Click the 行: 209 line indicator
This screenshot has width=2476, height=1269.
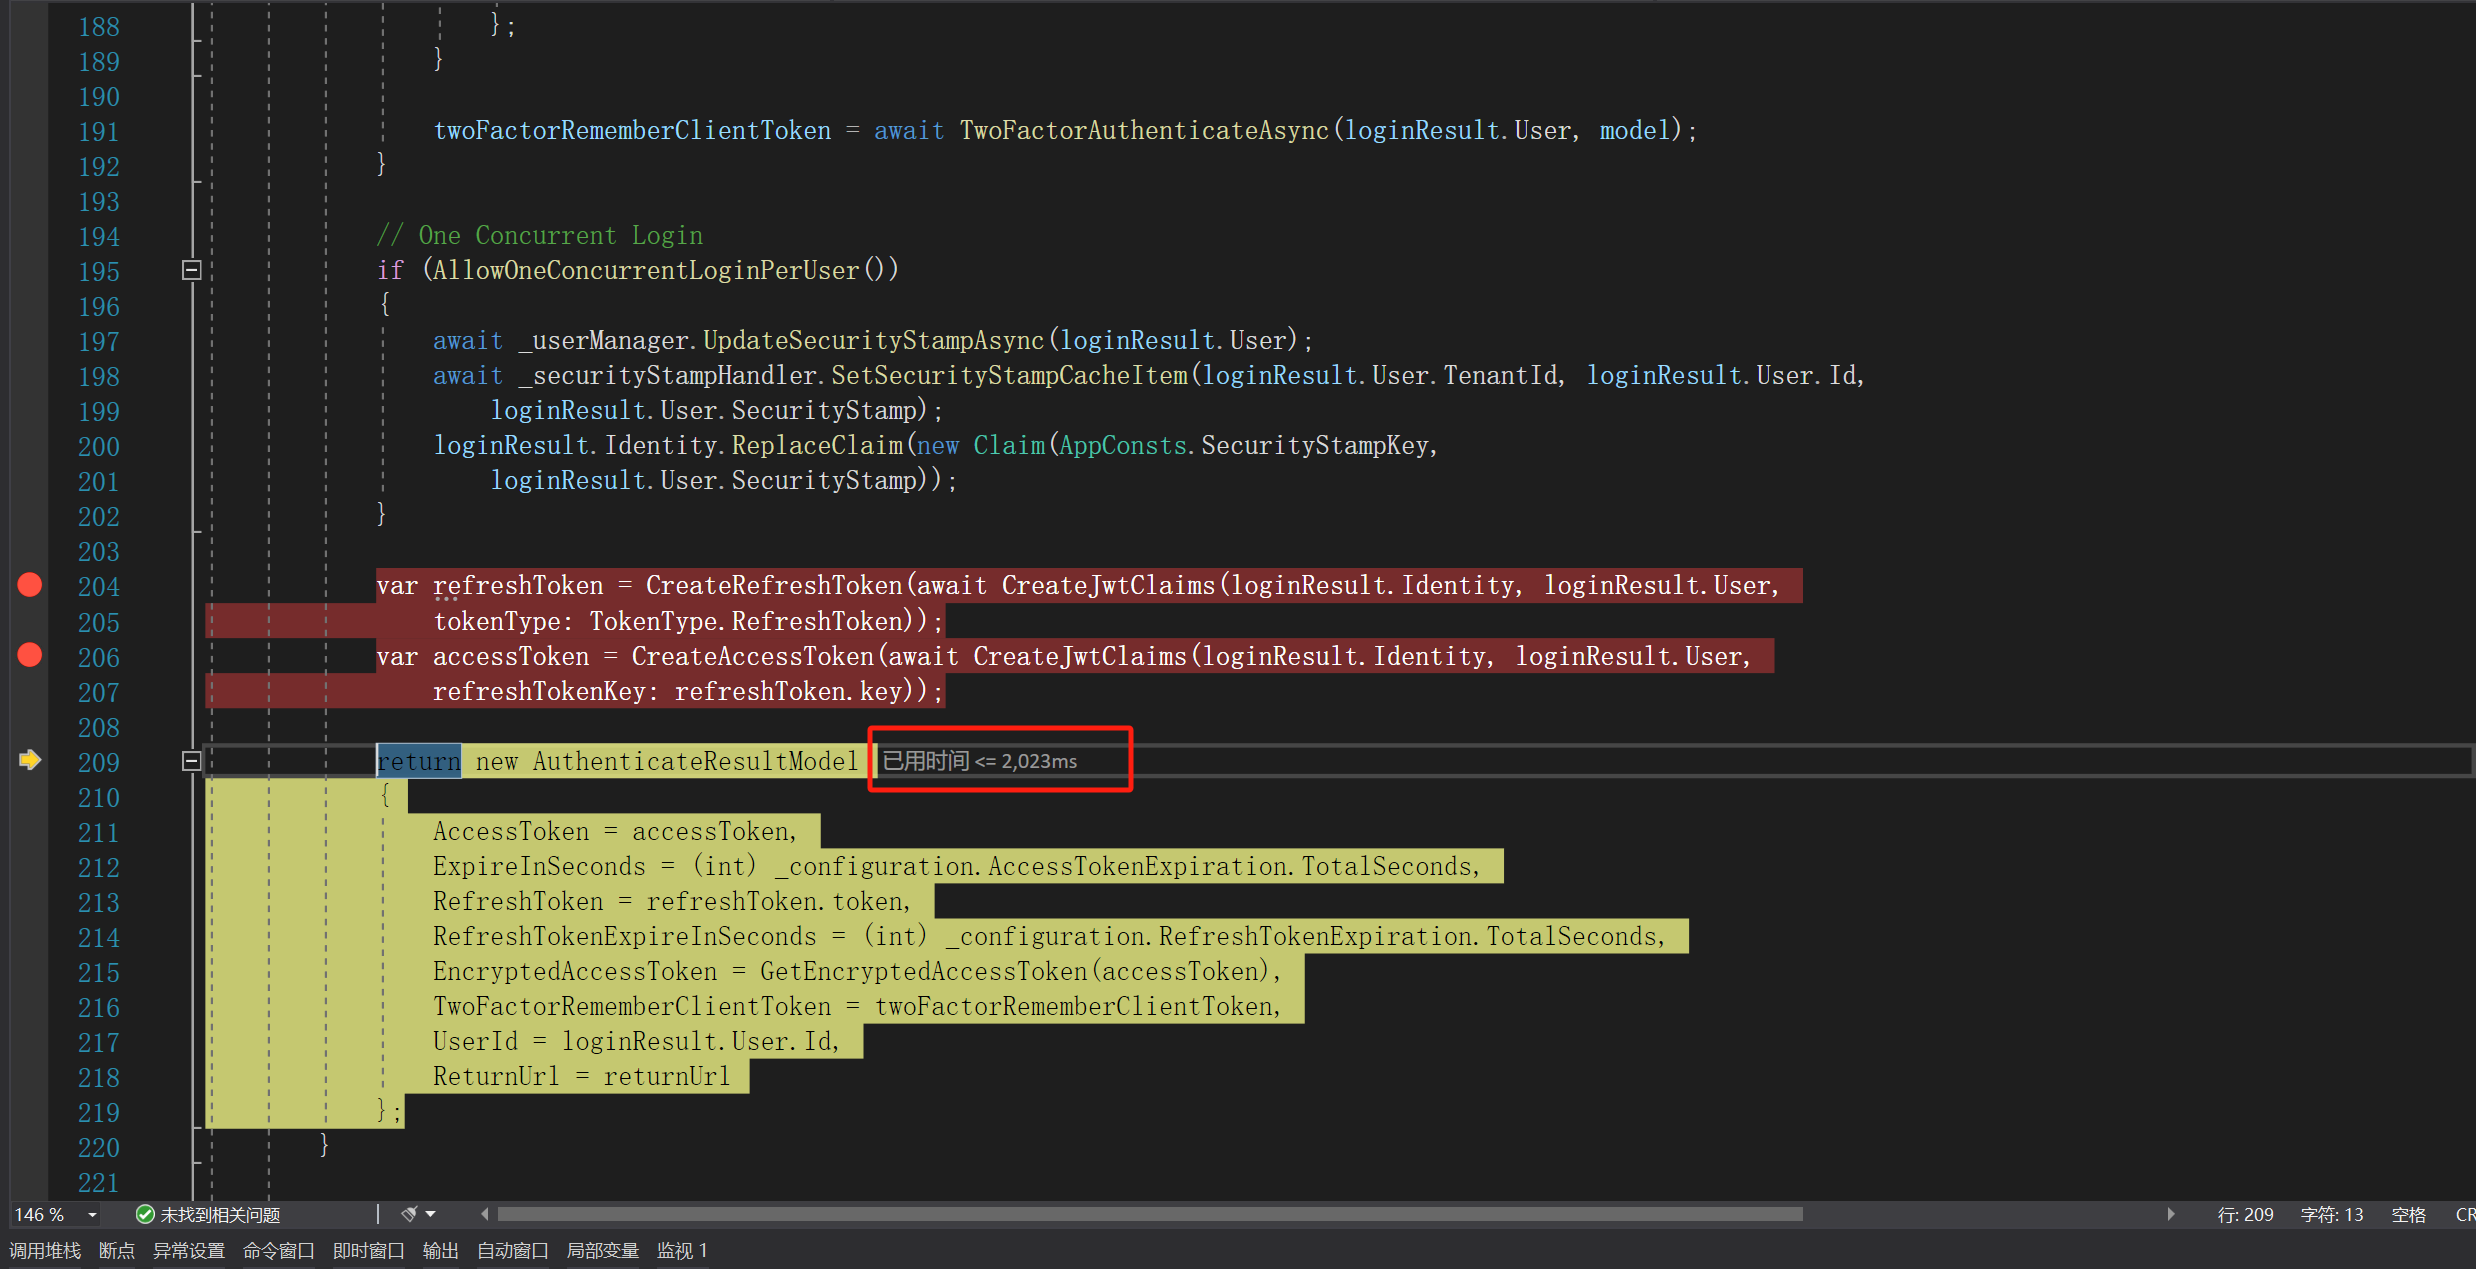[x=2245, y=1214]
